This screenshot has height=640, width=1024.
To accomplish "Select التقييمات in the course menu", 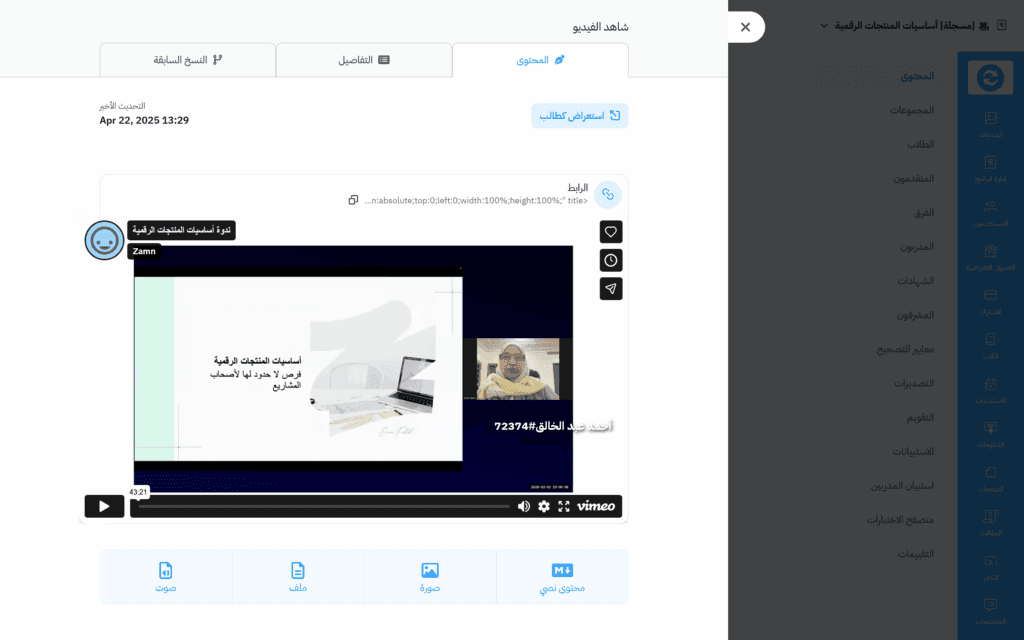I will coord(916,554).
